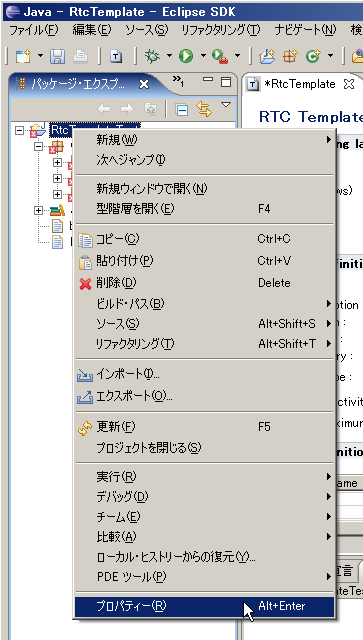
Task: Collapse the RtcTemplate project tree node
Action: pos(19,130)
